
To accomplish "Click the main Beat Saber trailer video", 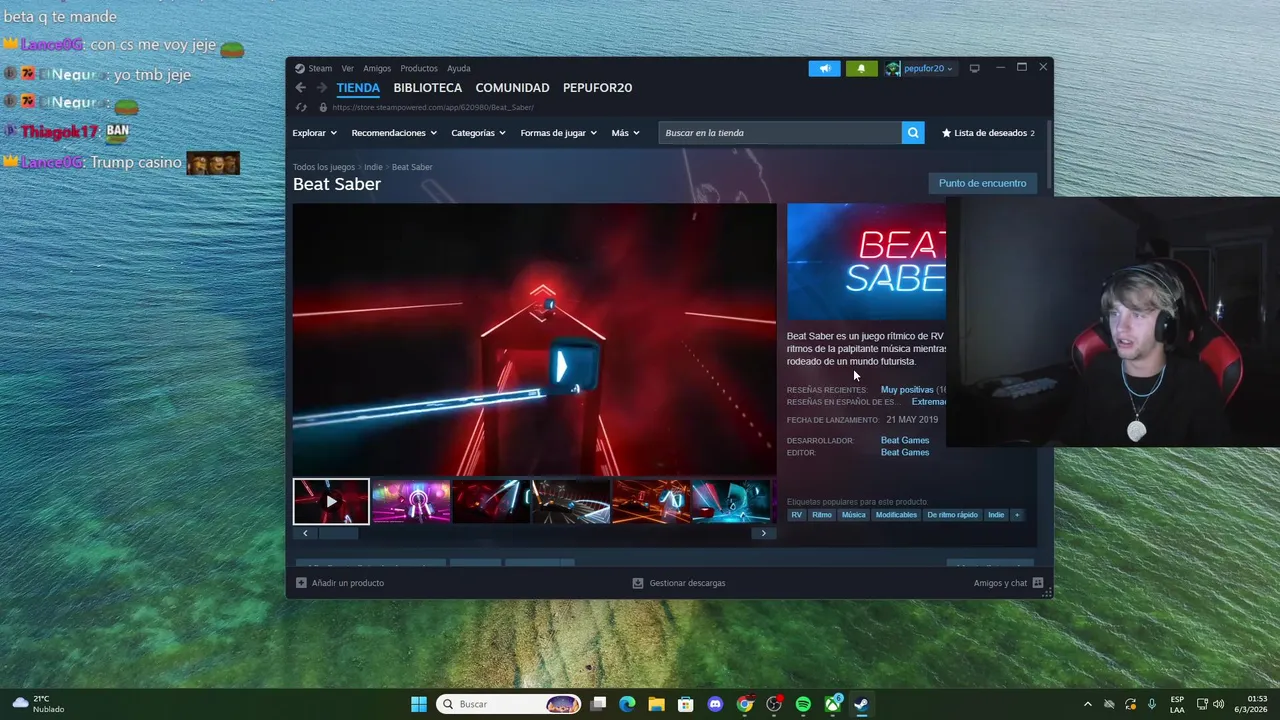I will pyautogui.click(x=534, y=340).
